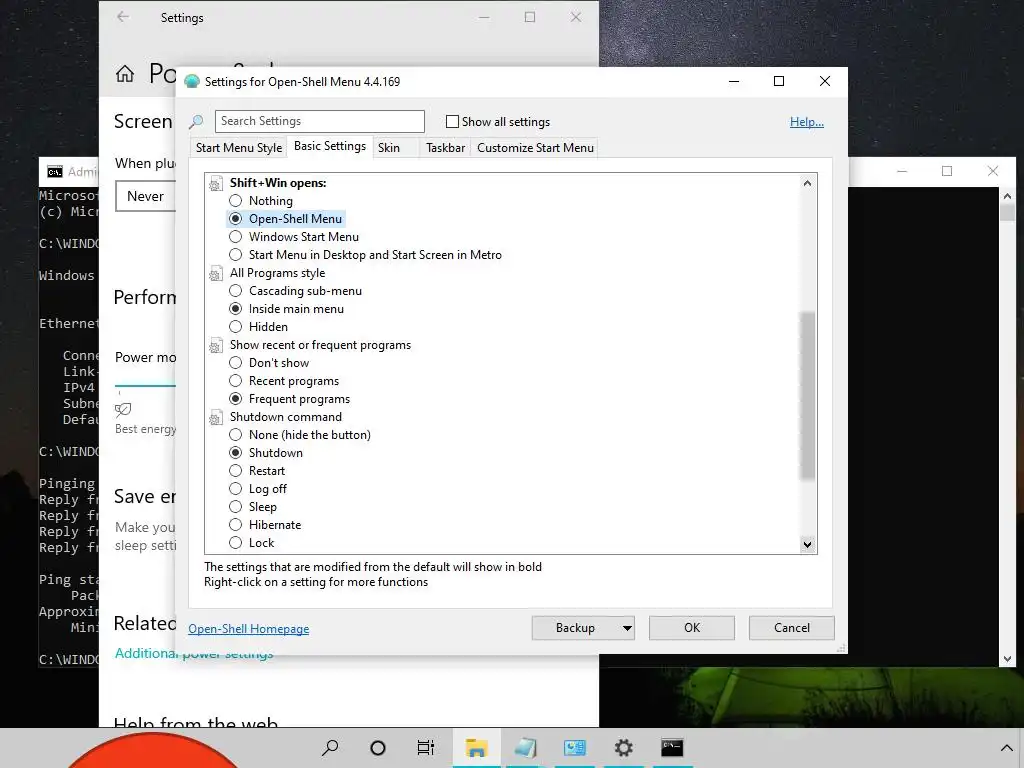The width and height of the screenshot is (1024, 768).
Task: Show hidden tray icons chevron
Action: (1006, 748)
